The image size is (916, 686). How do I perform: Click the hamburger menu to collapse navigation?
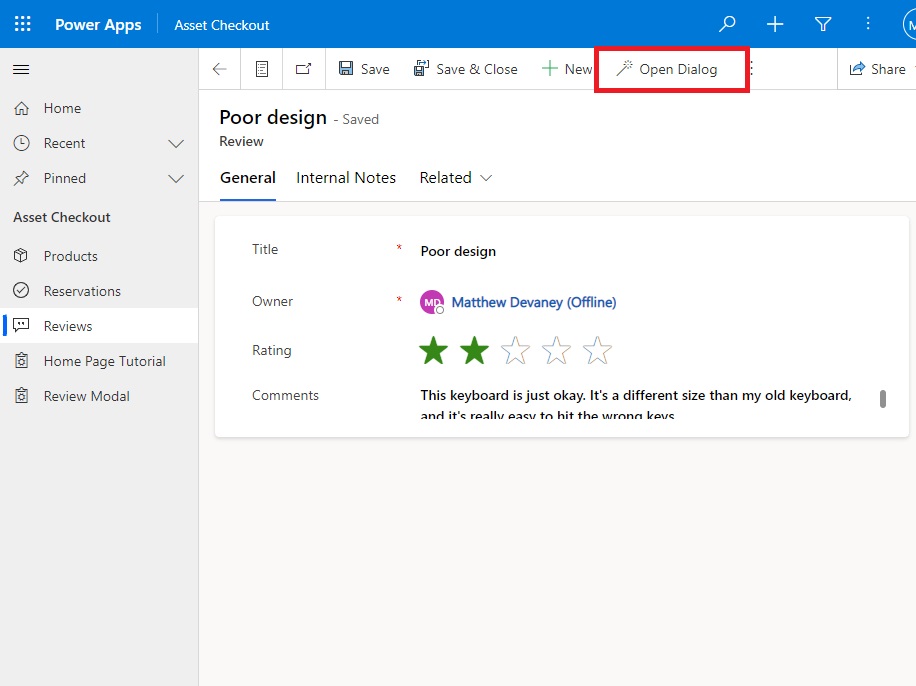coord(21,69)
